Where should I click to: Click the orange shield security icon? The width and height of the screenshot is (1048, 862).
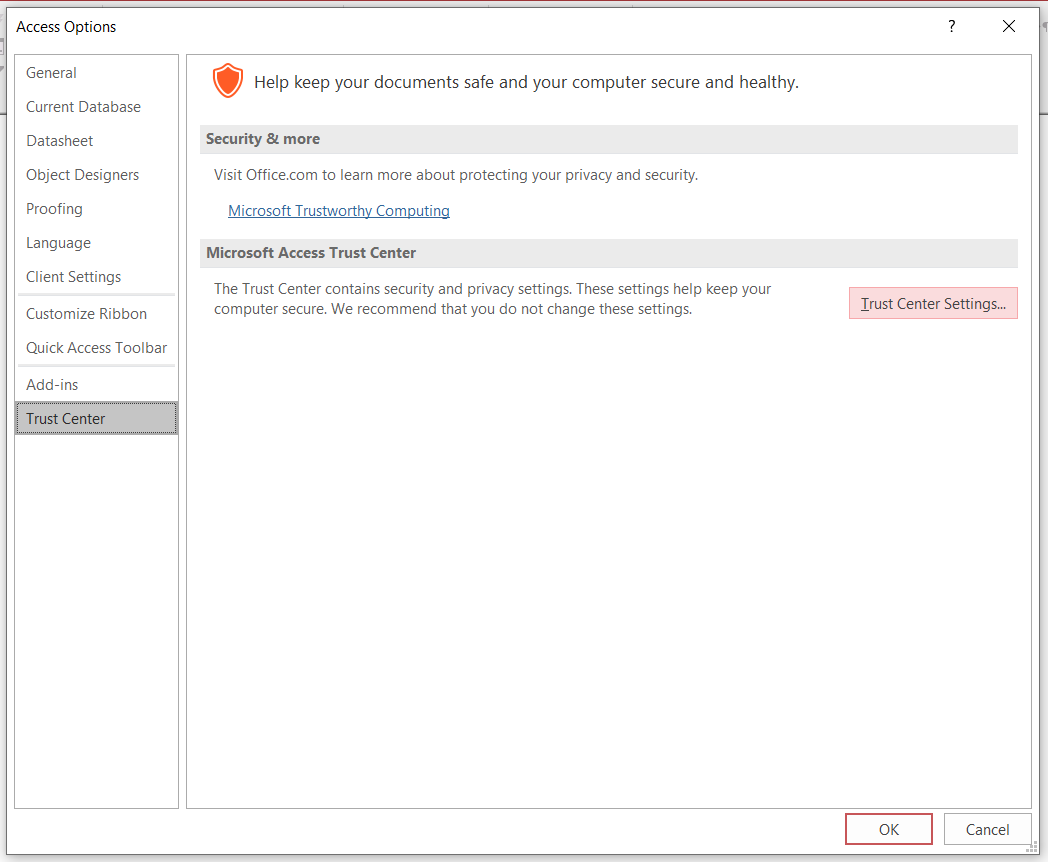pos(228,81)
